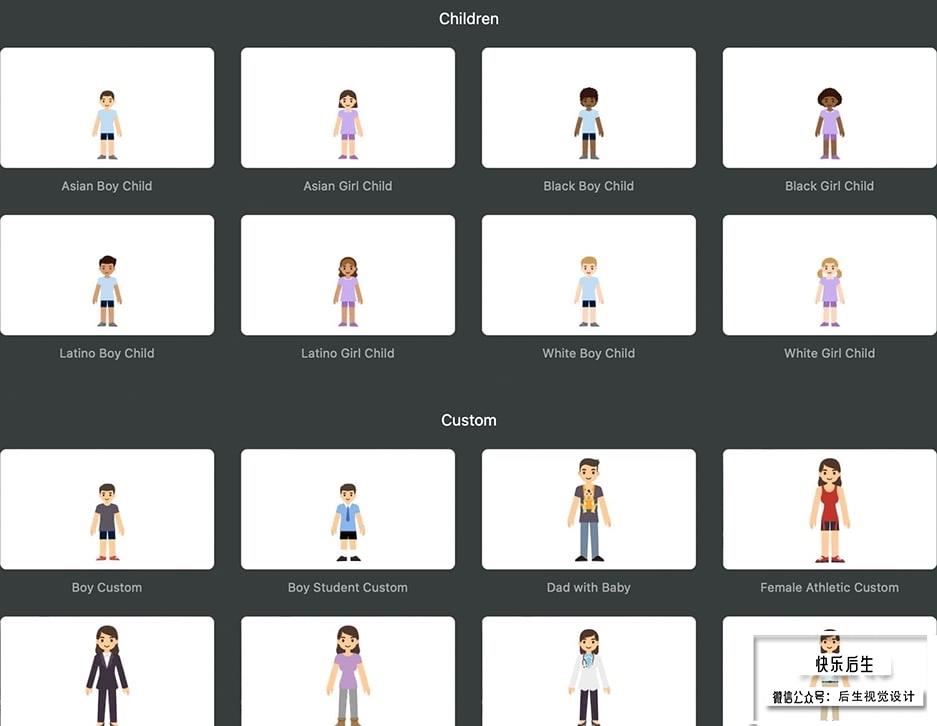Click the Dad with Baby label
Viewport: 937px width, 726px height.
coord(589,587)
